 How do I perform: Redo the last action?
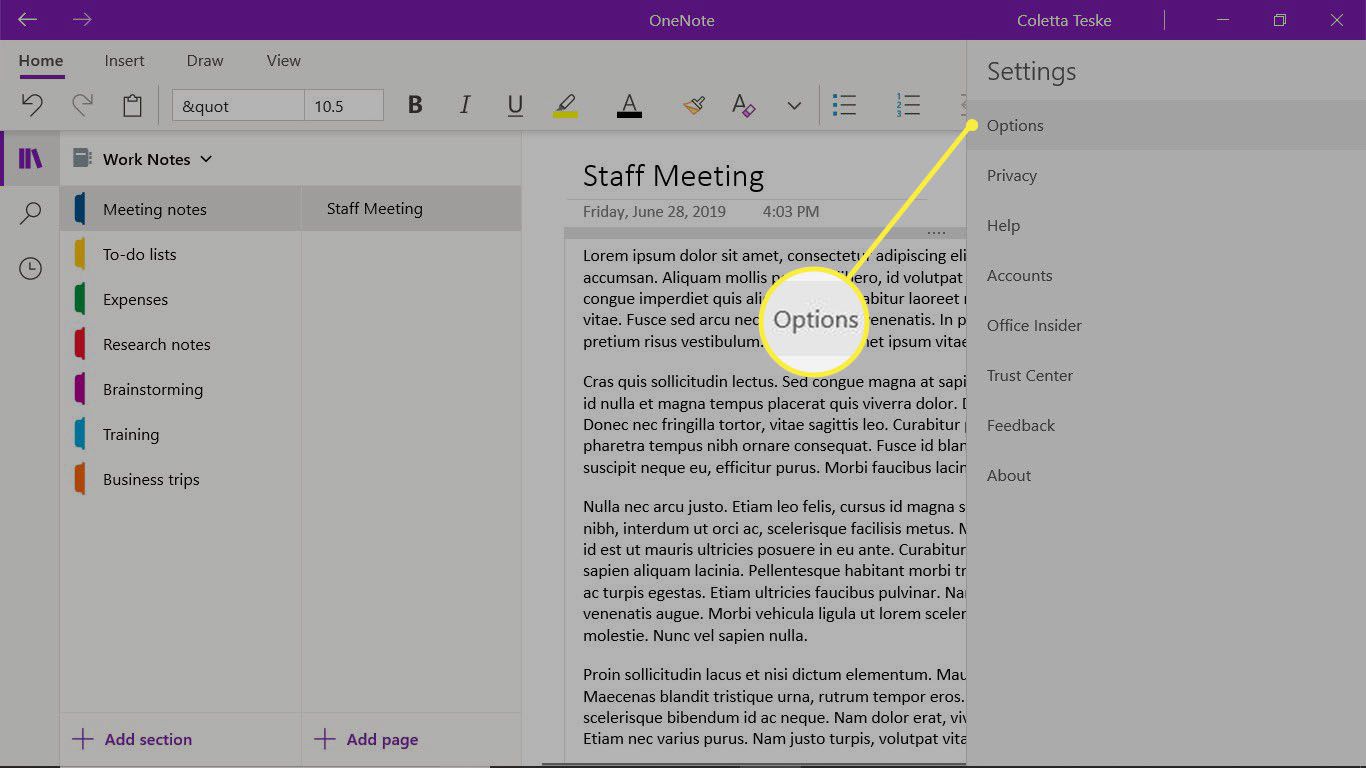point(82,105)
